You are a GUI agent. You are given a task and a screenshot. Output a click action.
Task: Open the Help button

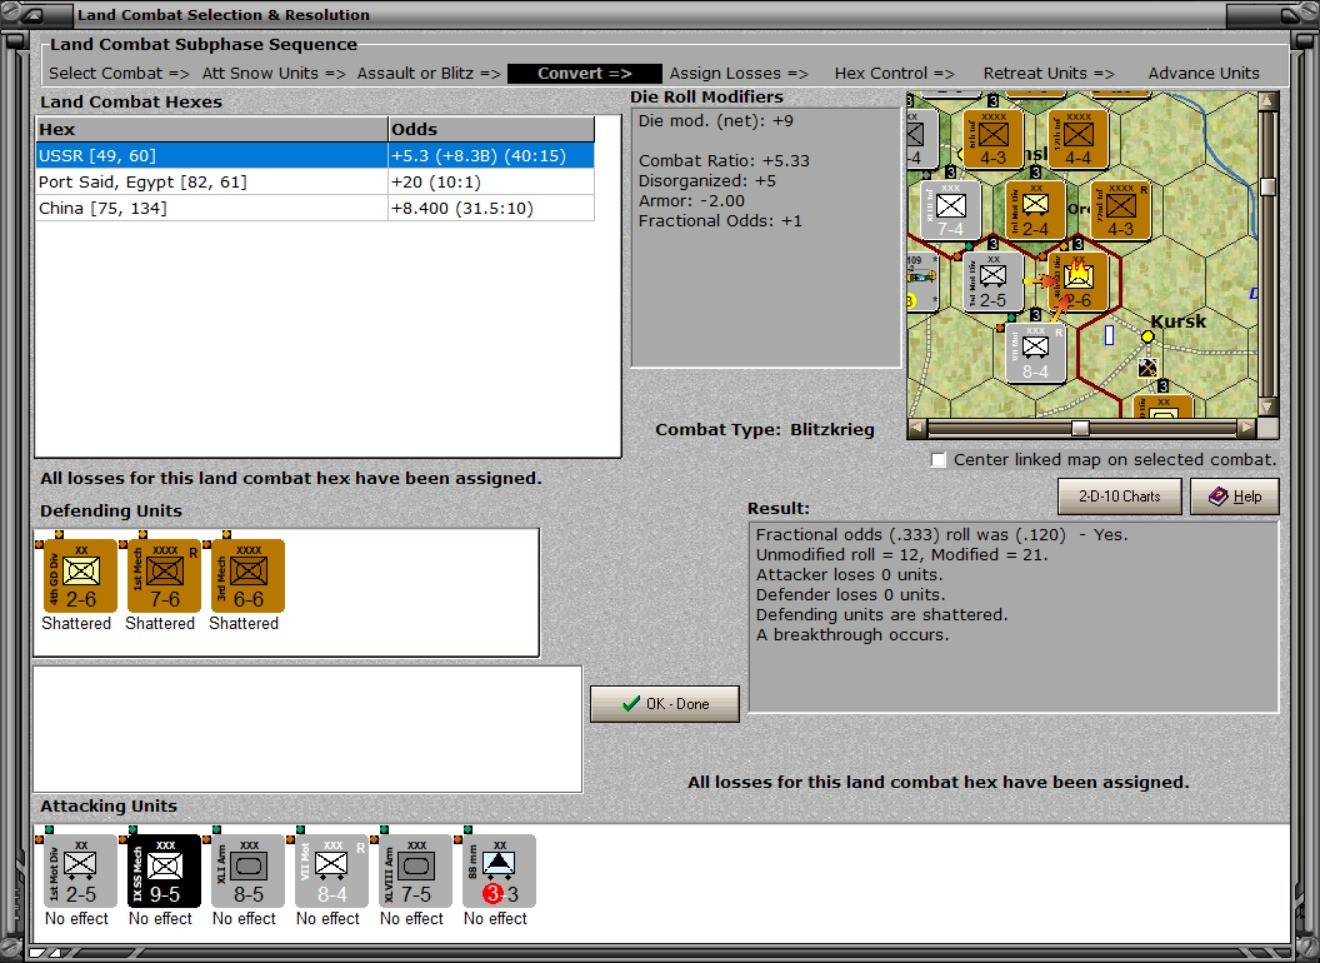coord(1235,496)
